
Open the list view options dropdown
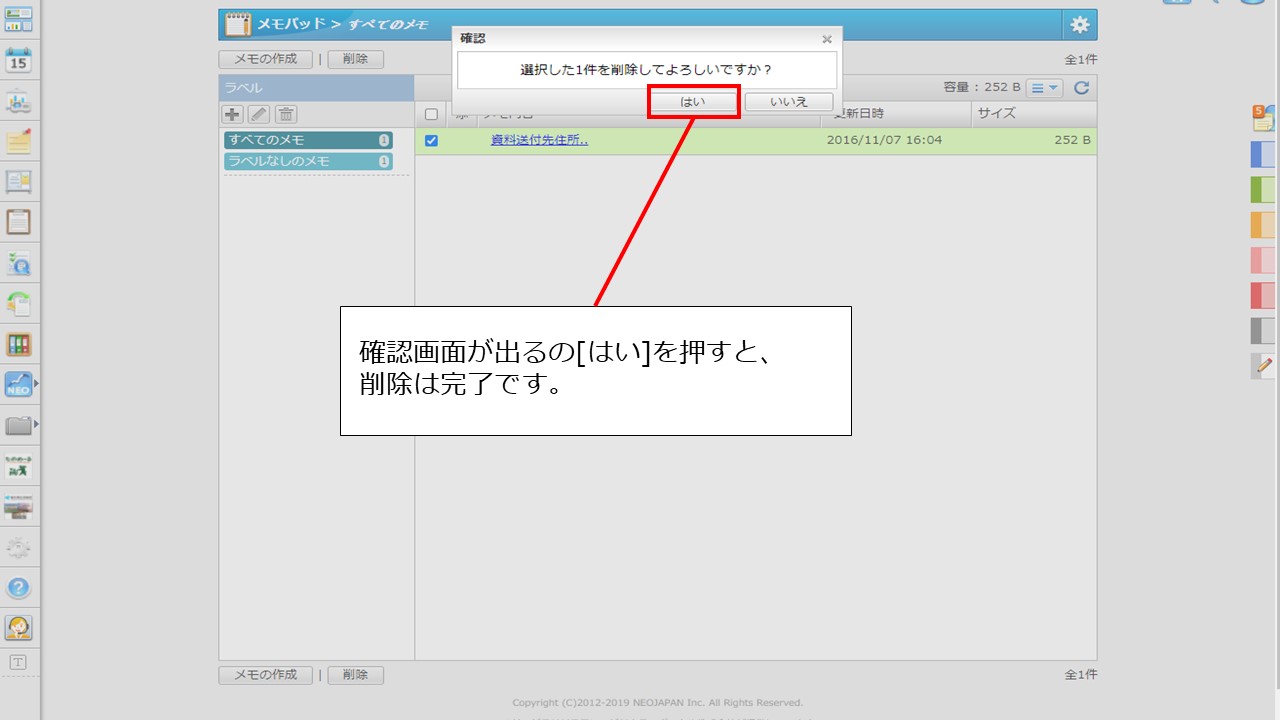click(1045, 88)
